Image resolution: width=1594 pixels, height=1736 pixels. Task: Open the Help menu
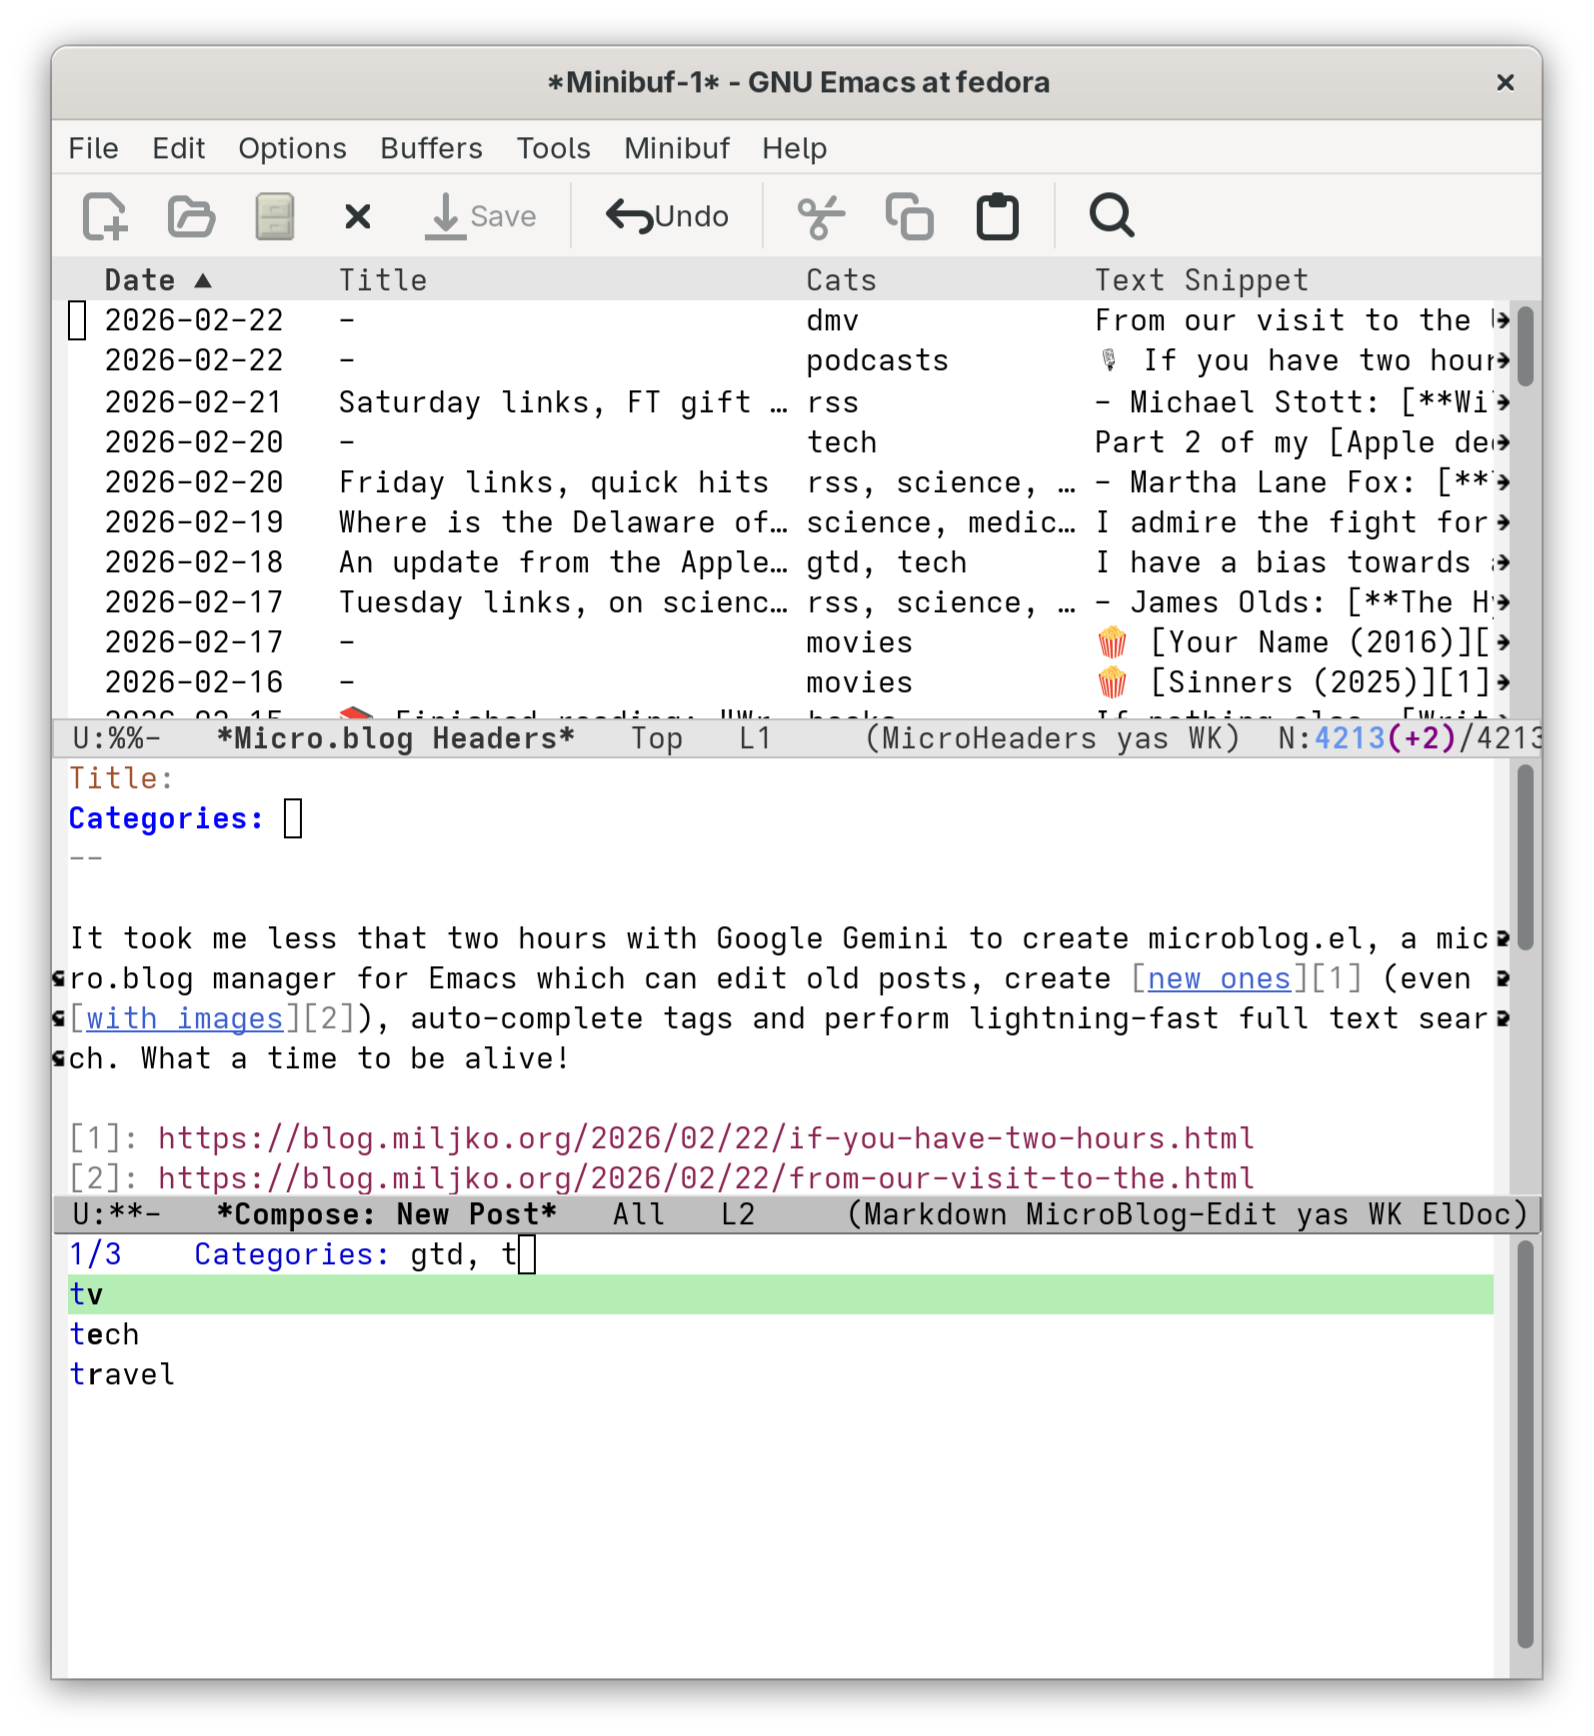(794, 148)
